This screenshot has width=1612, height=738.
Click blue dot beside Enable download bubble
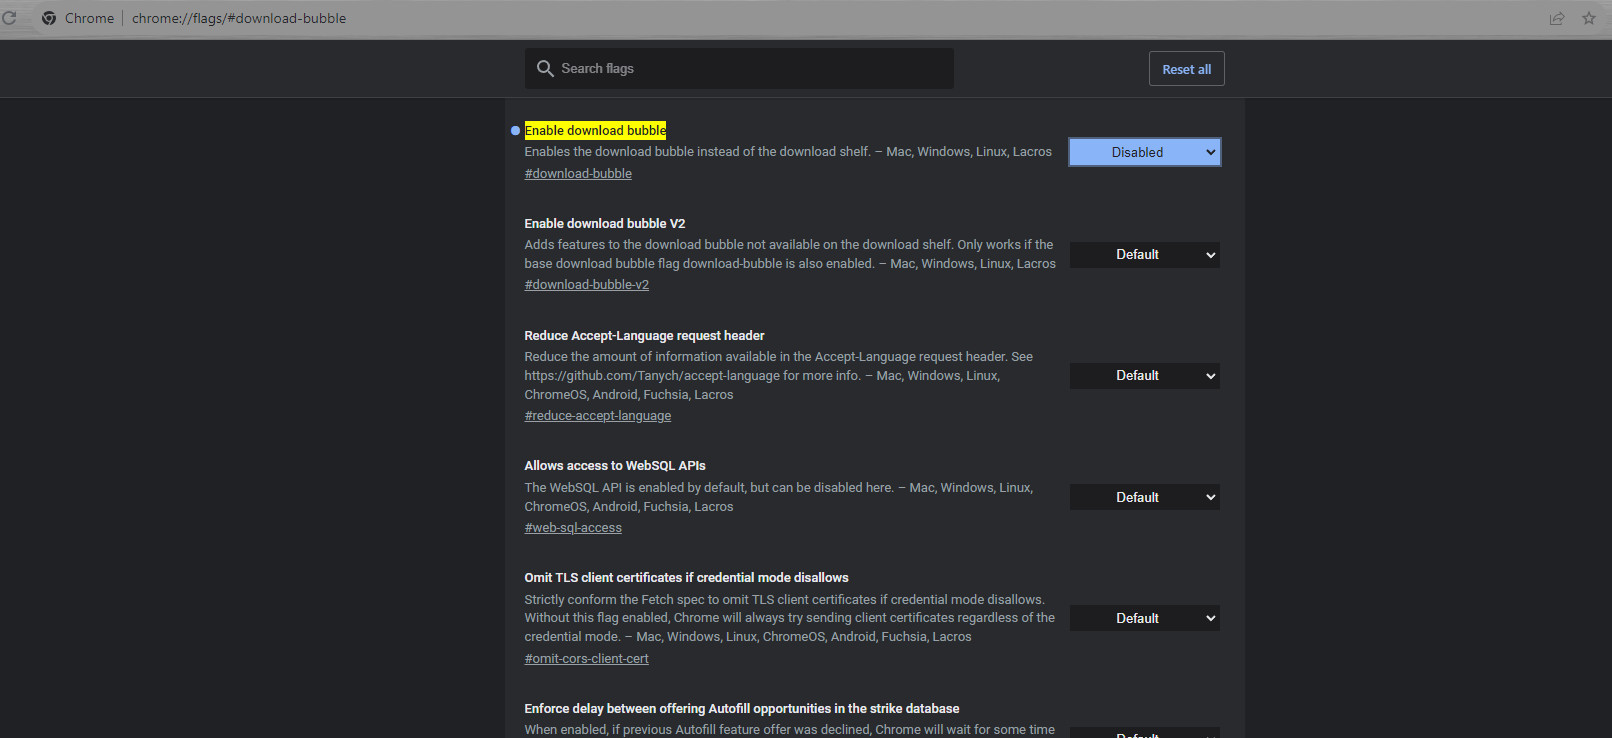[515, 131]
